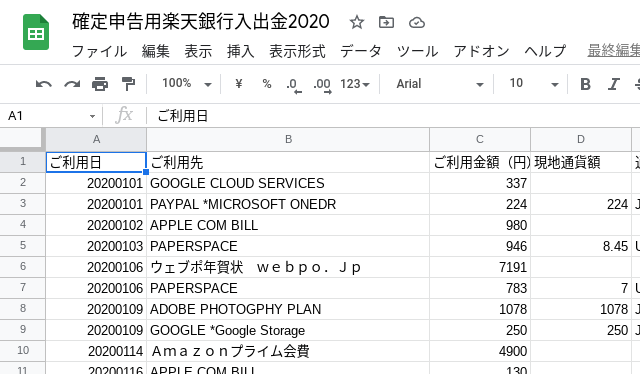Screen dimensions: 640x374
Task: Select cell APPLE COM BILL in row 4
Action: pyautogui.click(x=288, y=225)
